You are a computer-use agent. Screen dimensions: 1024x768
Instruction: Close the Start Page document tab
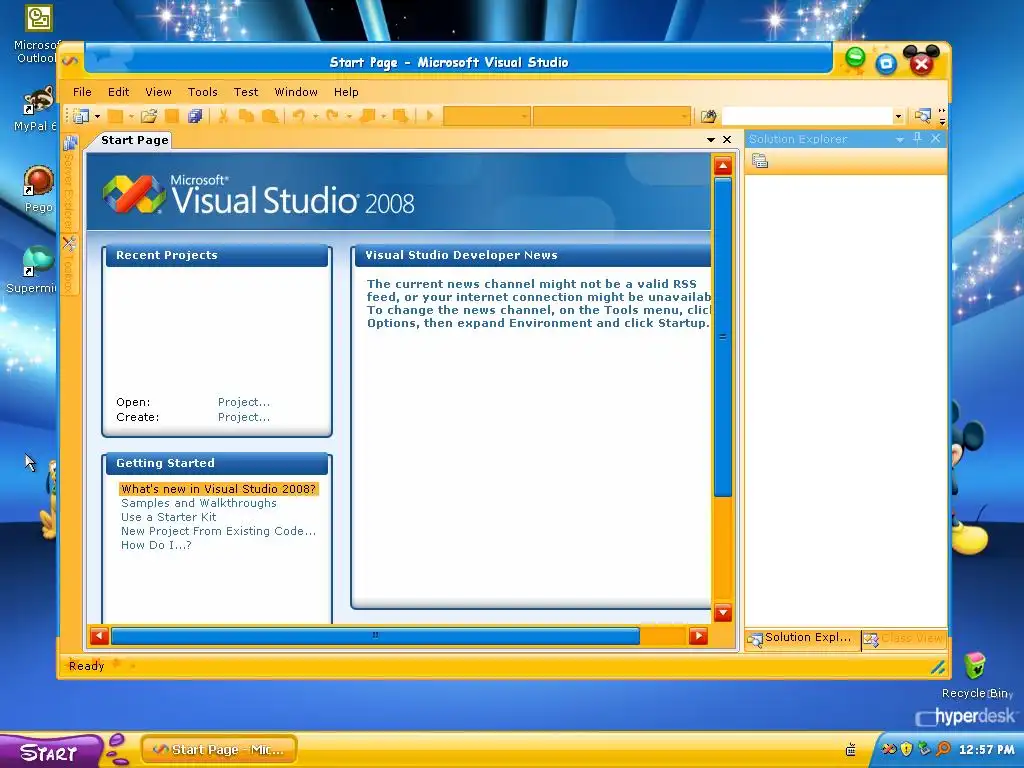727,140
